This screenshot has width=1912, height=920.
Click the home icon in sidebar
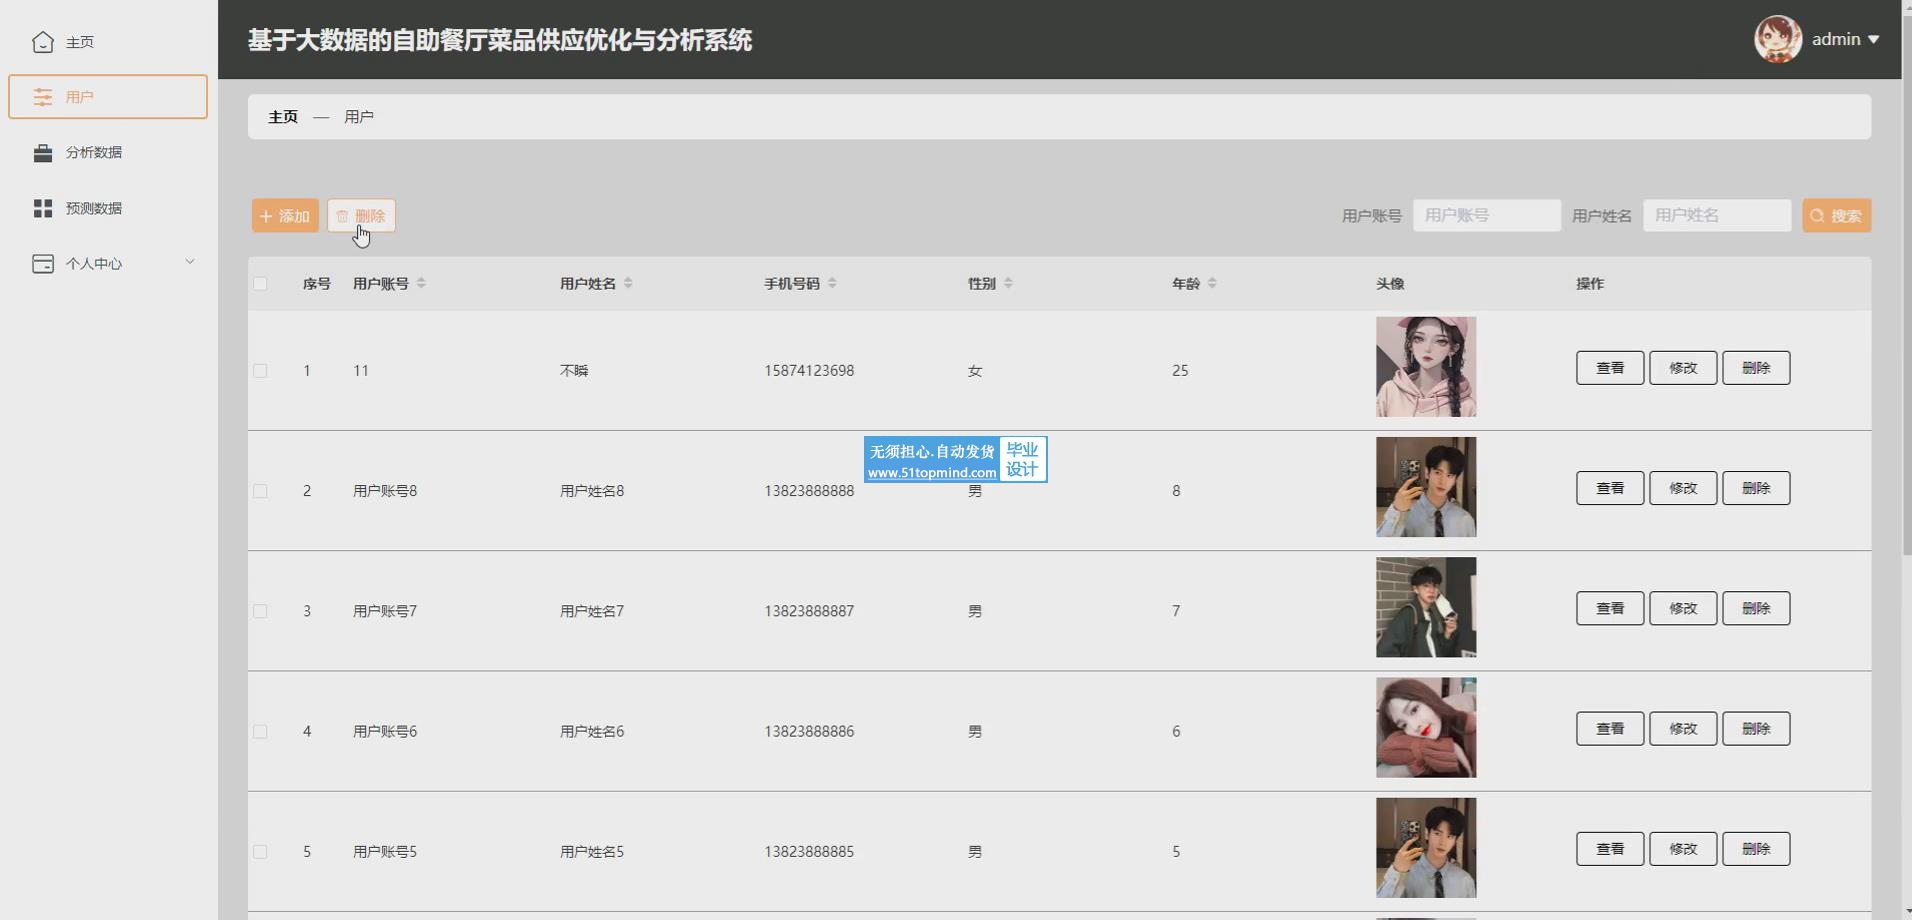coord(42,42)
